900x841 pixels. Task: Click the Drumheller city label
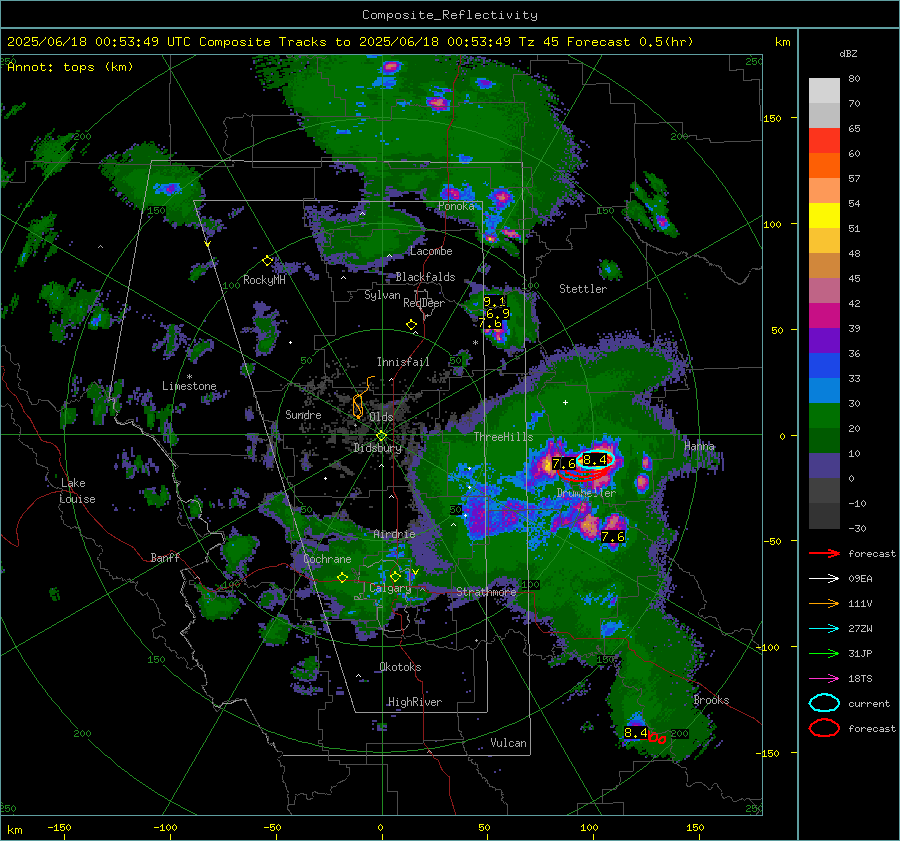click(x=586, y=493)
